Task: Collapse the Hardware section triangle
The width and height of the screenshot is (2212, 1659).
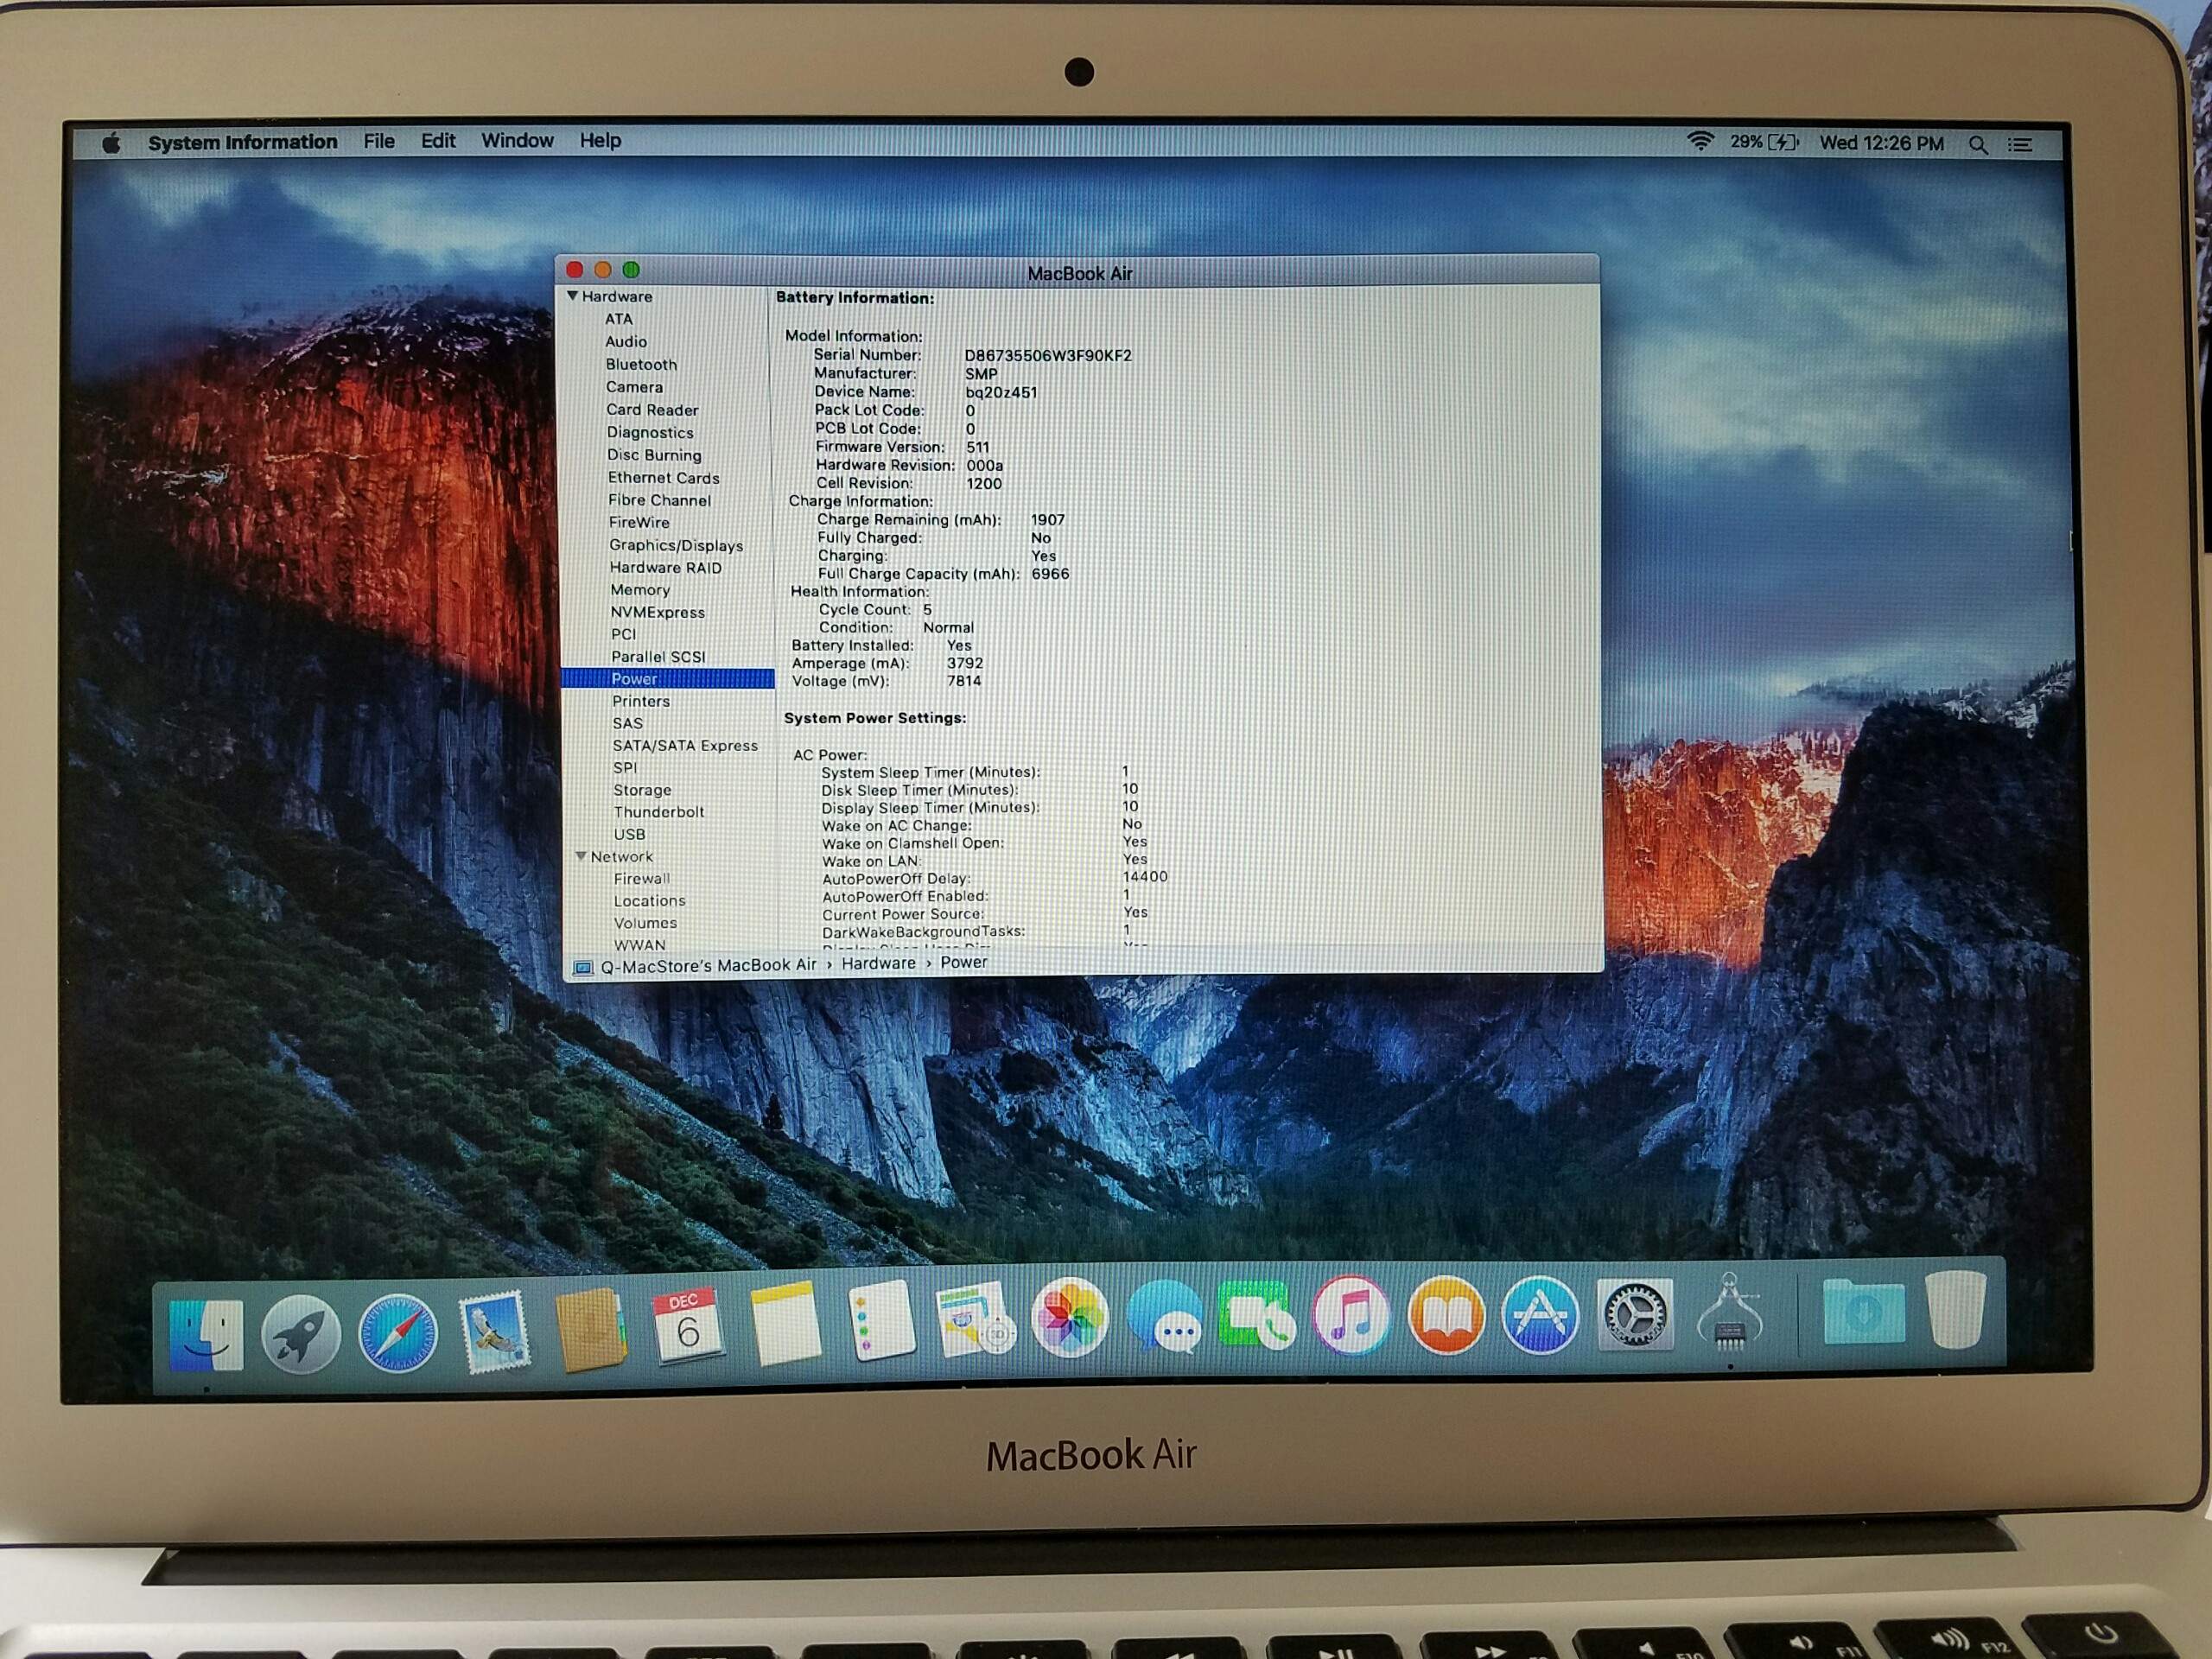Action: [x=572, y=296]
